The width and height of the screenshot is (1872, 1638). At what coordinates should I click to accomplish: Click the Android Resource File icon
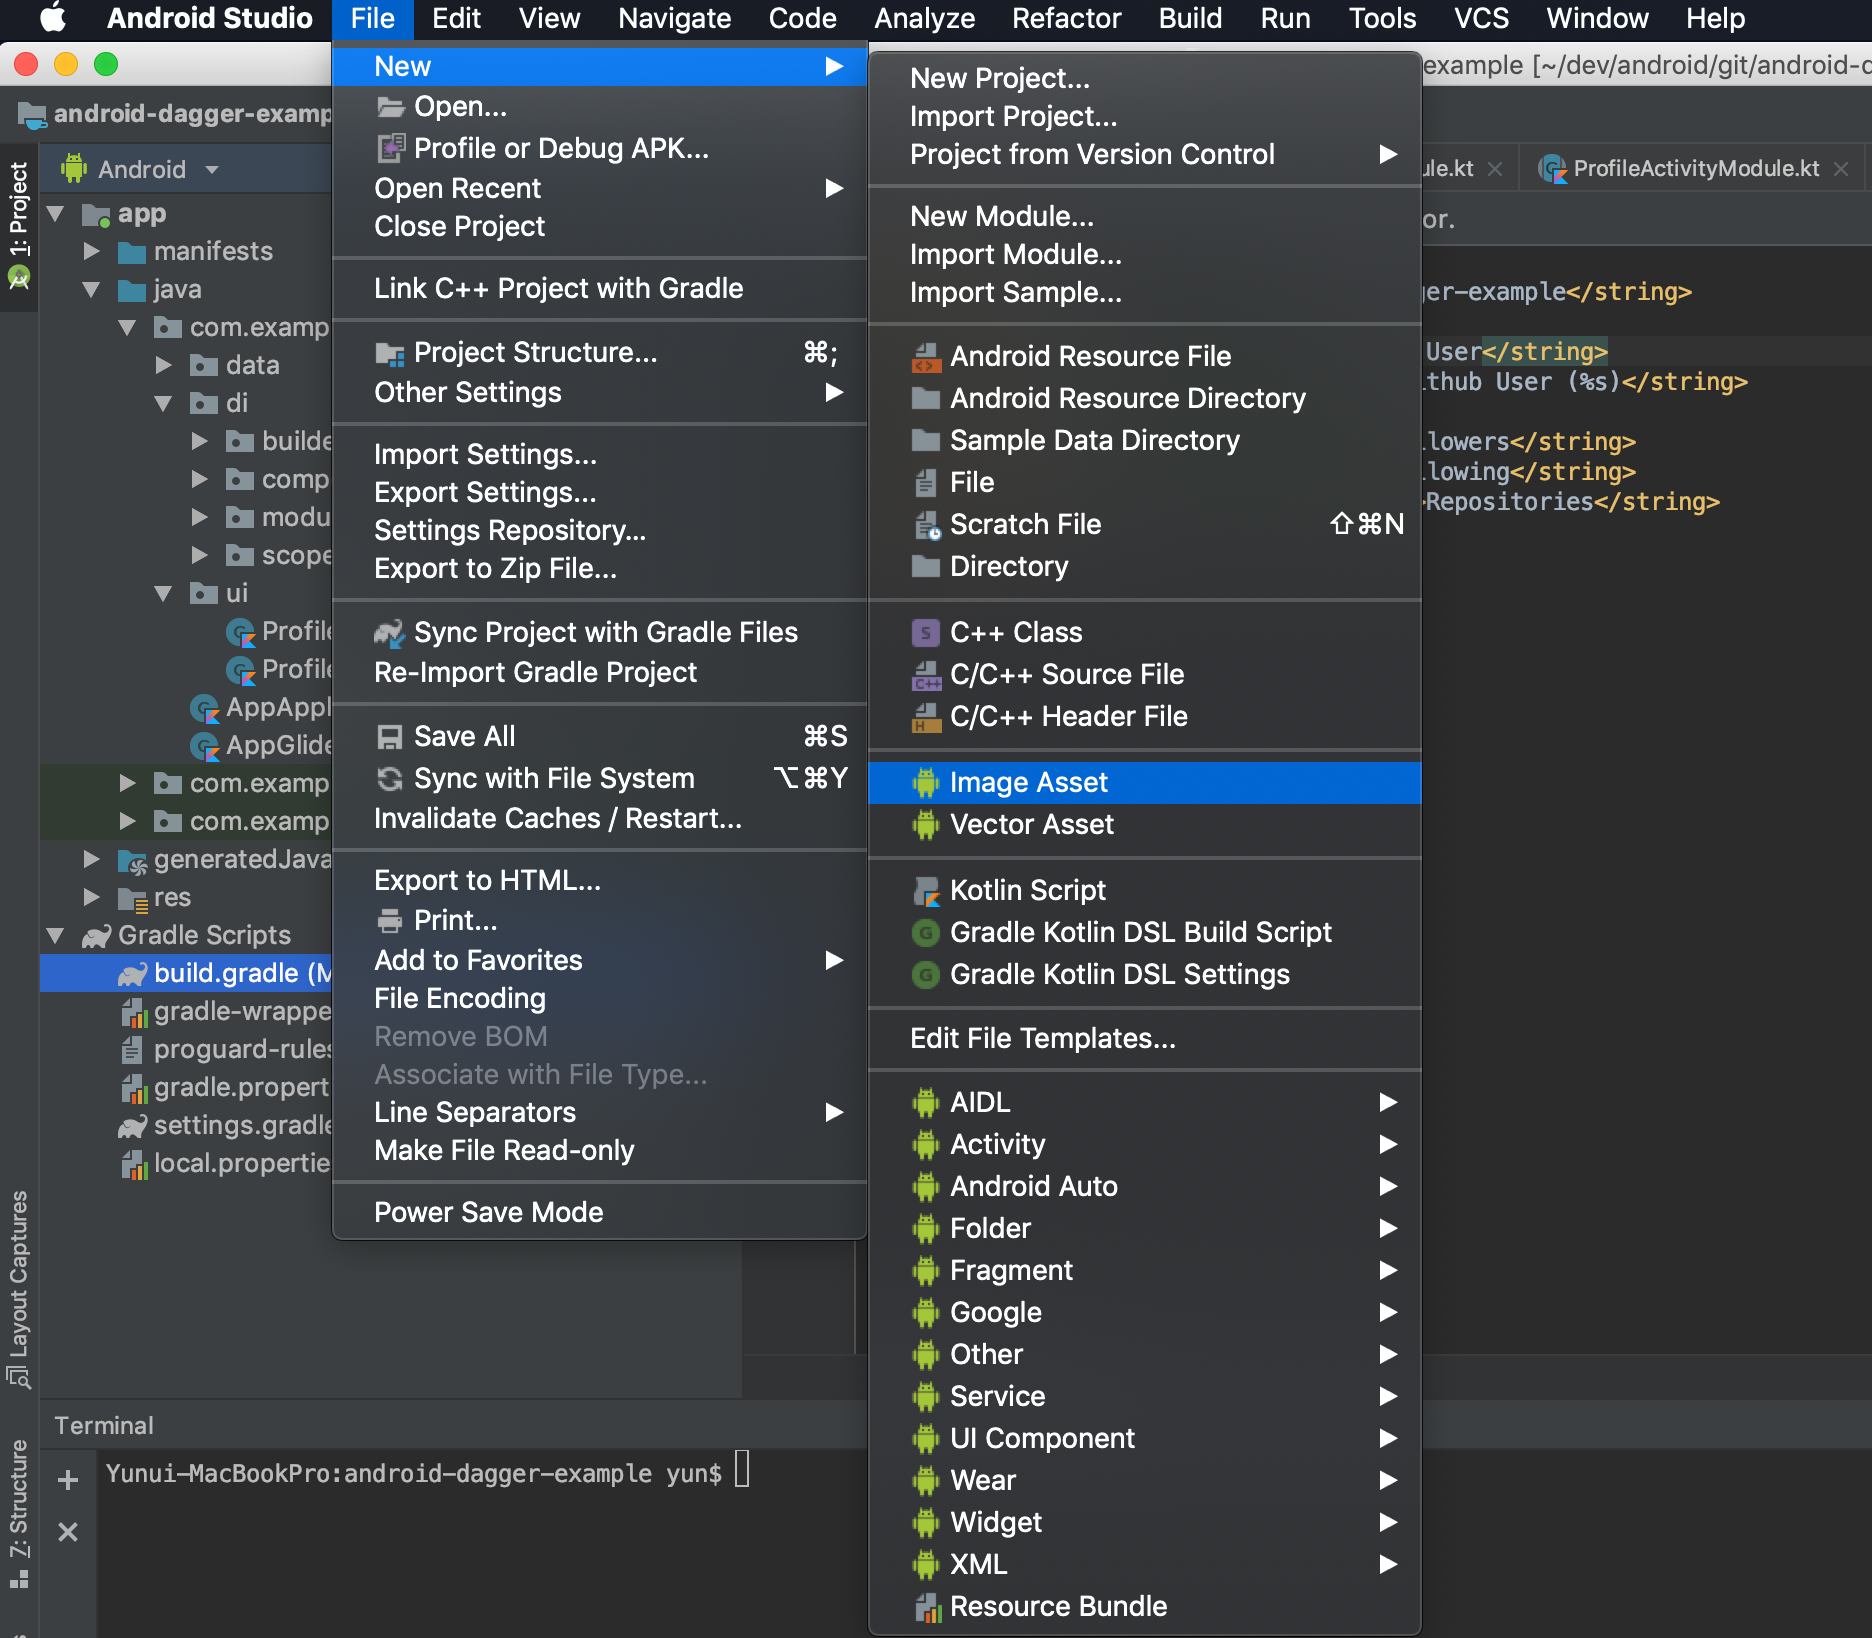[926, 357]
